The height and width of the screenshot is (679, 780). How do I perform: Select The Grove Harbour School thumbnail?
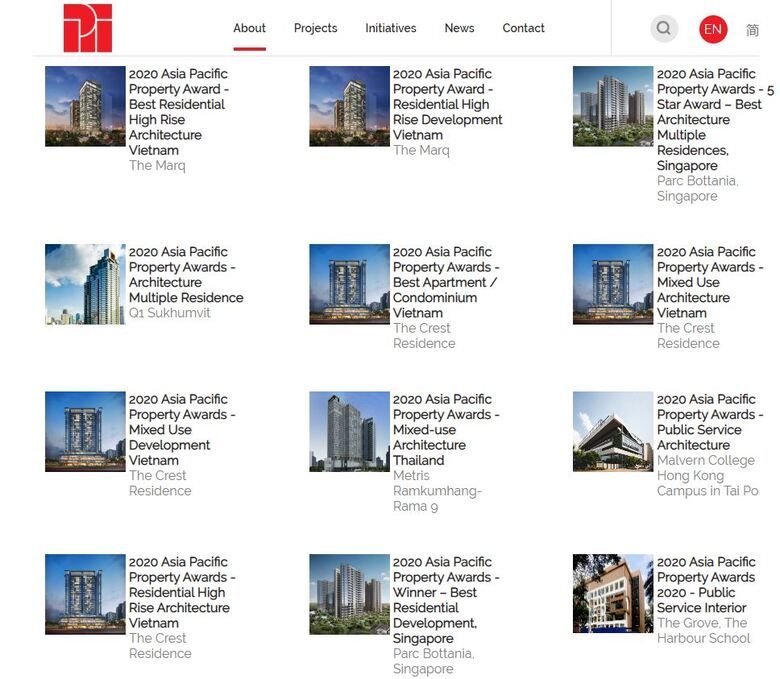612,594
